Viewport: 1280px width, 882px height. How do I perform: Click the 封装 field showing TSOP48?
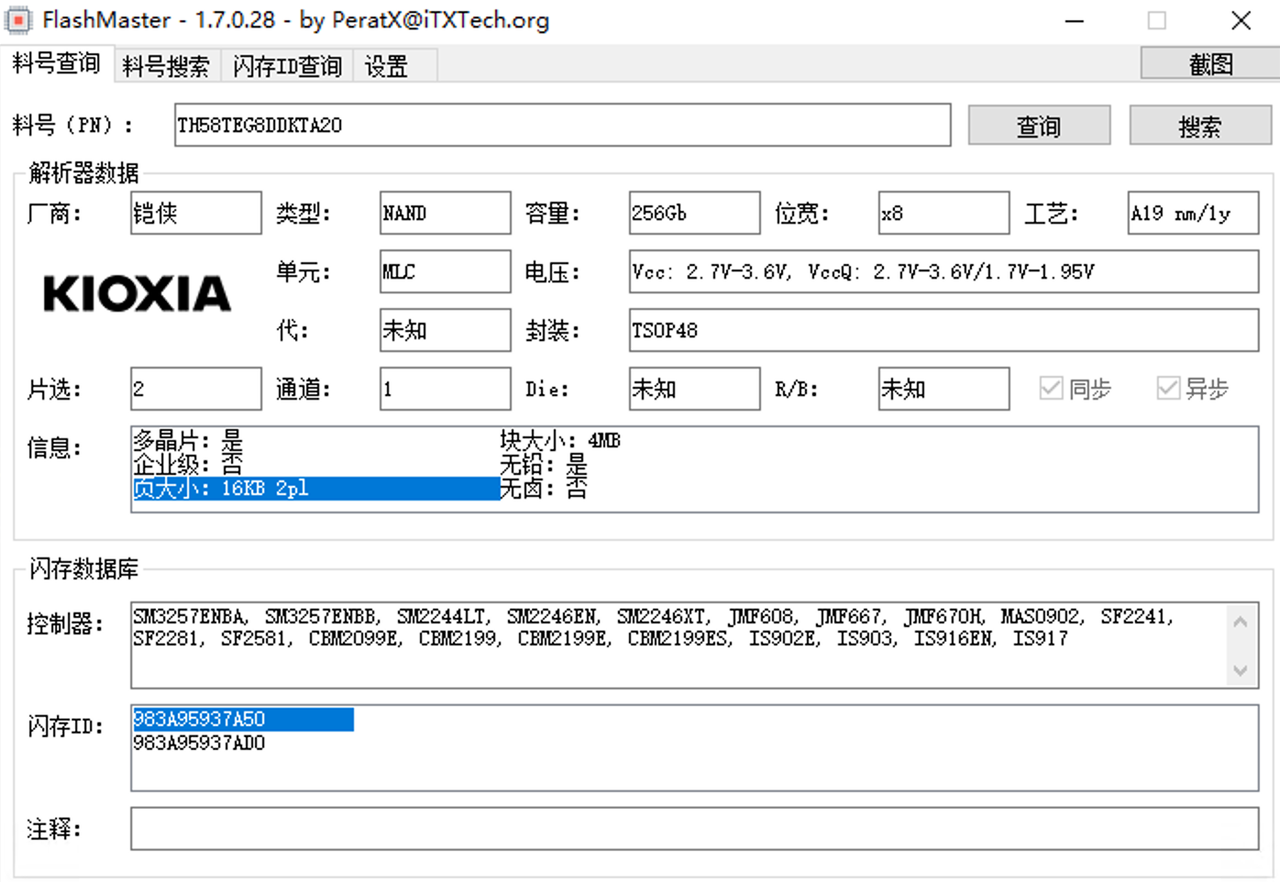tap(944, 330)
